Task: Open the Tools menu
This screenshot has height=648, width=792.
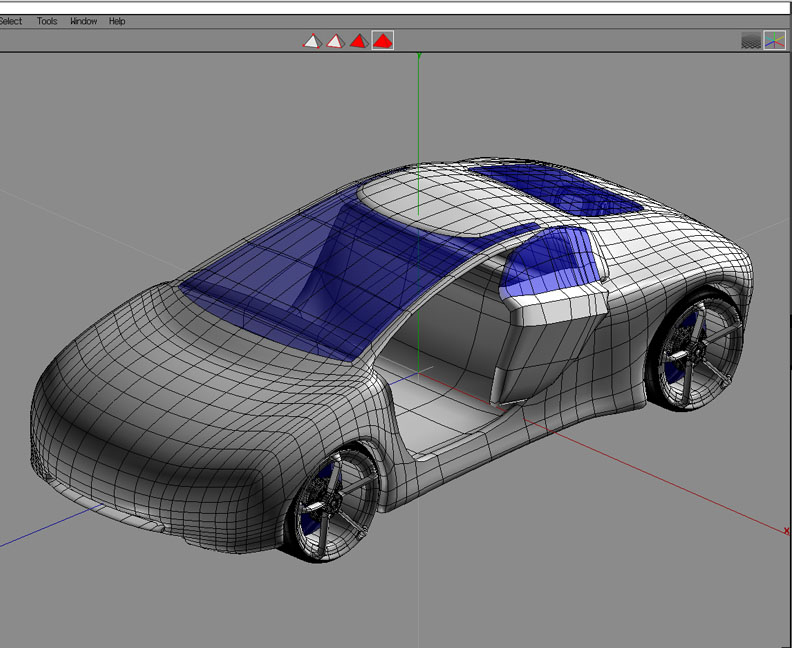Action: [47, 21]
